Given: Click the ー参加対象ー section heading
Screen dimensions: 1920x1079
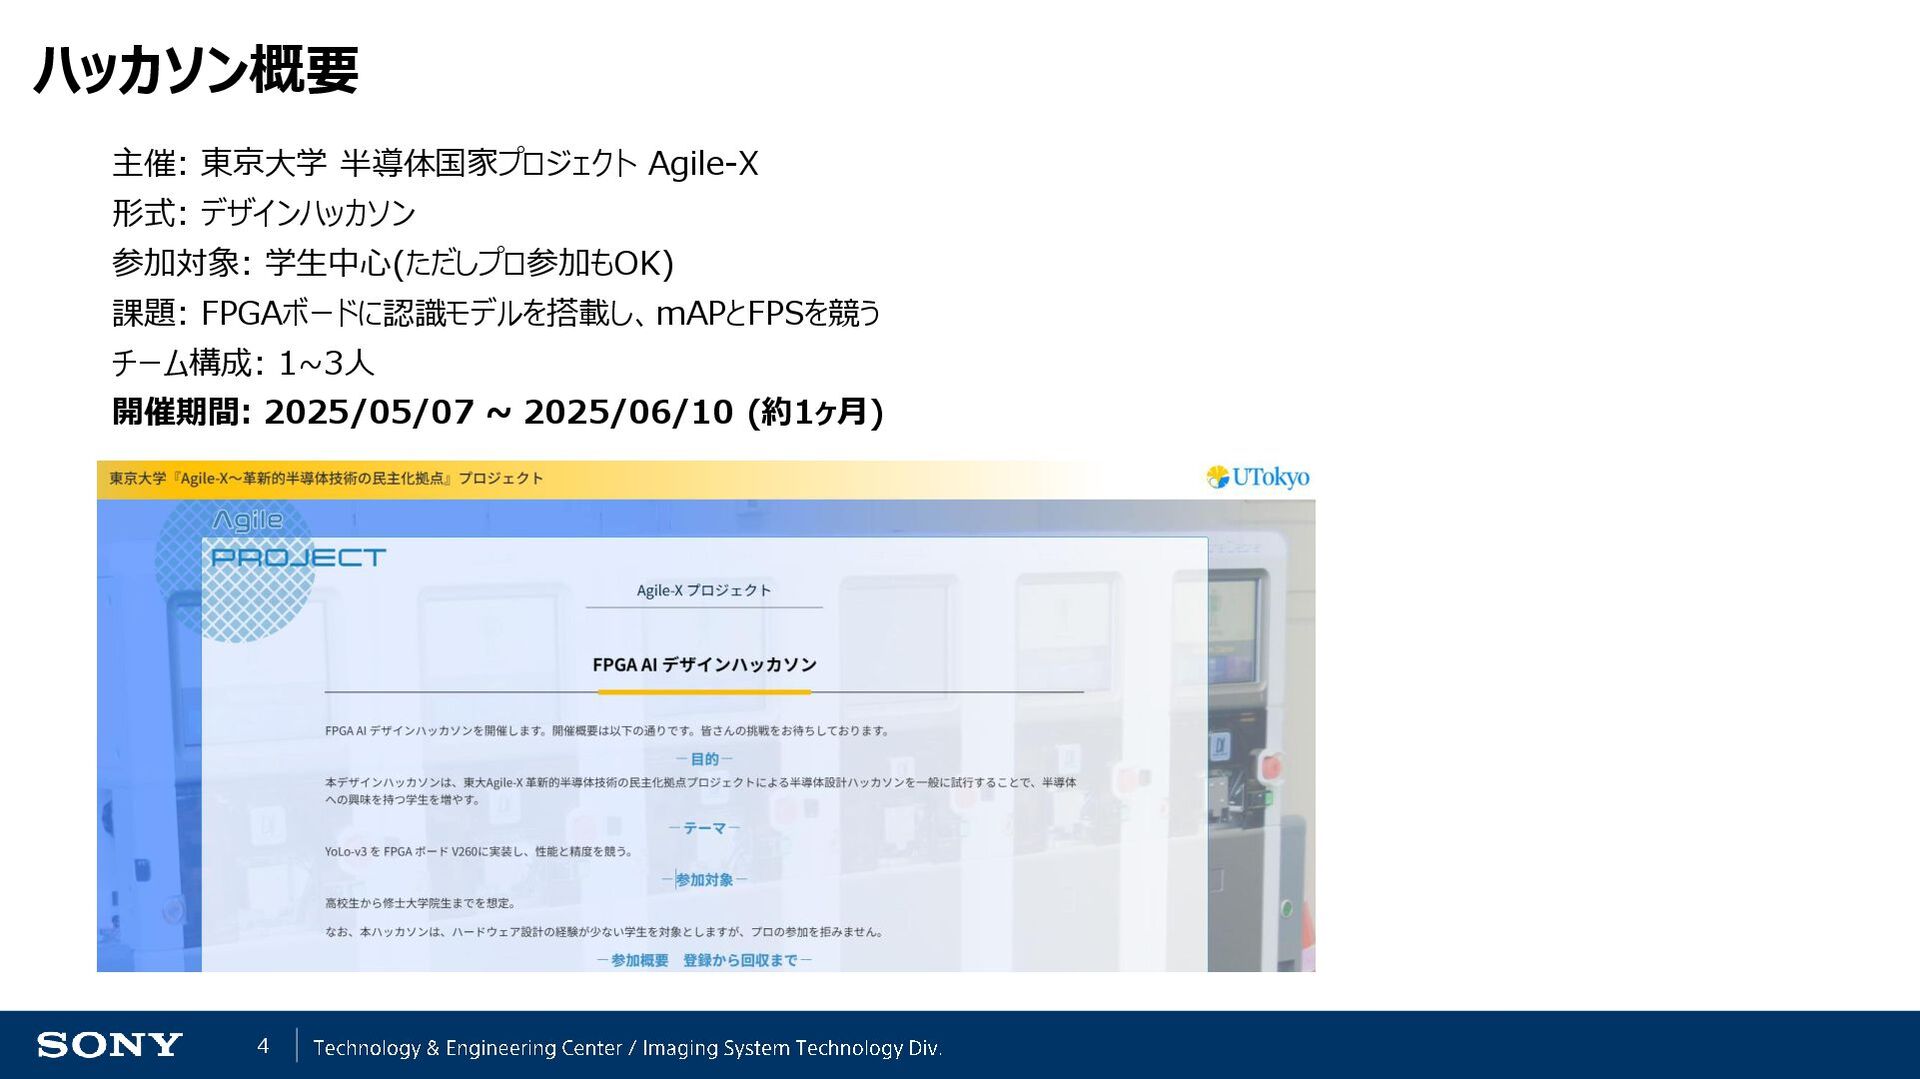Looking at the screenshot, I should pyautogui.click(x=704, y=880).
